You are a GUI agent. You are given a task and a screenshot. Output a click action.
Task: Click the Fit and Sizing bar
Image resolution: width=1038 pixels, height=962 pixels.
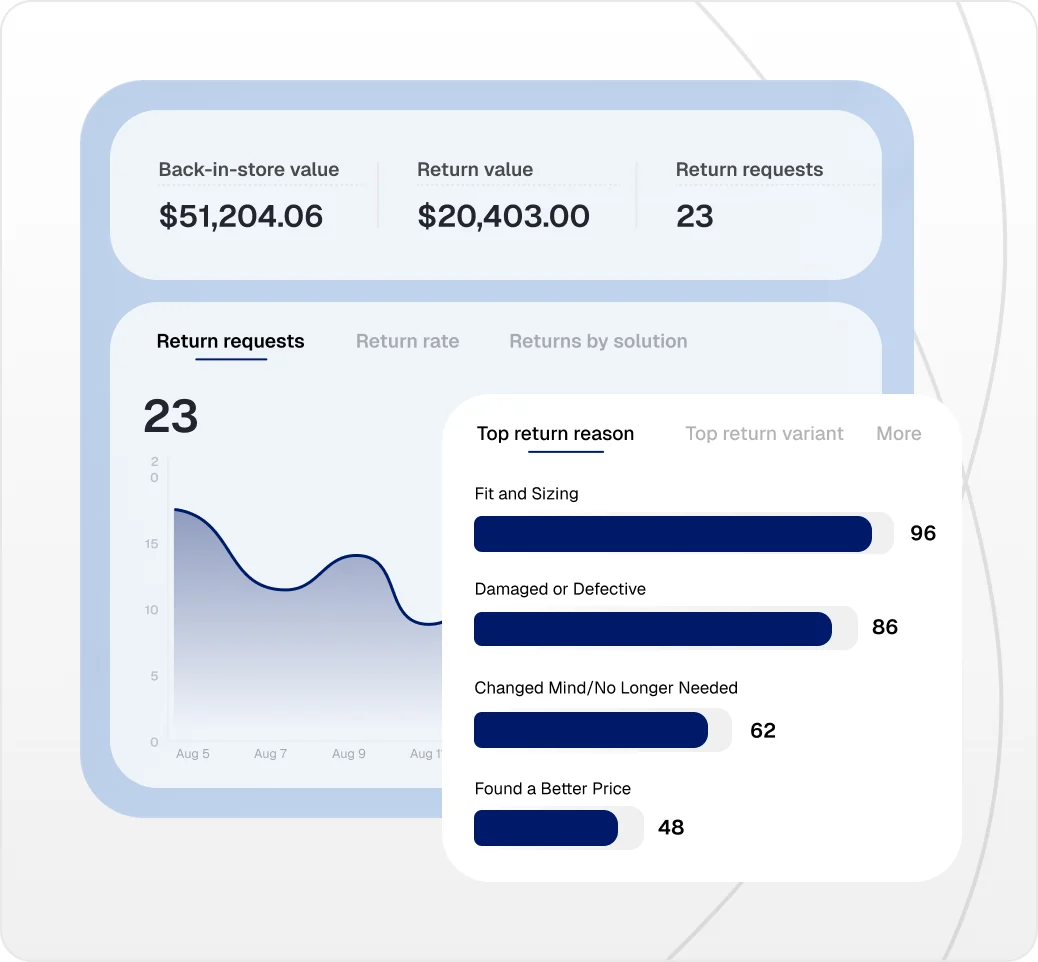point(673,534)
